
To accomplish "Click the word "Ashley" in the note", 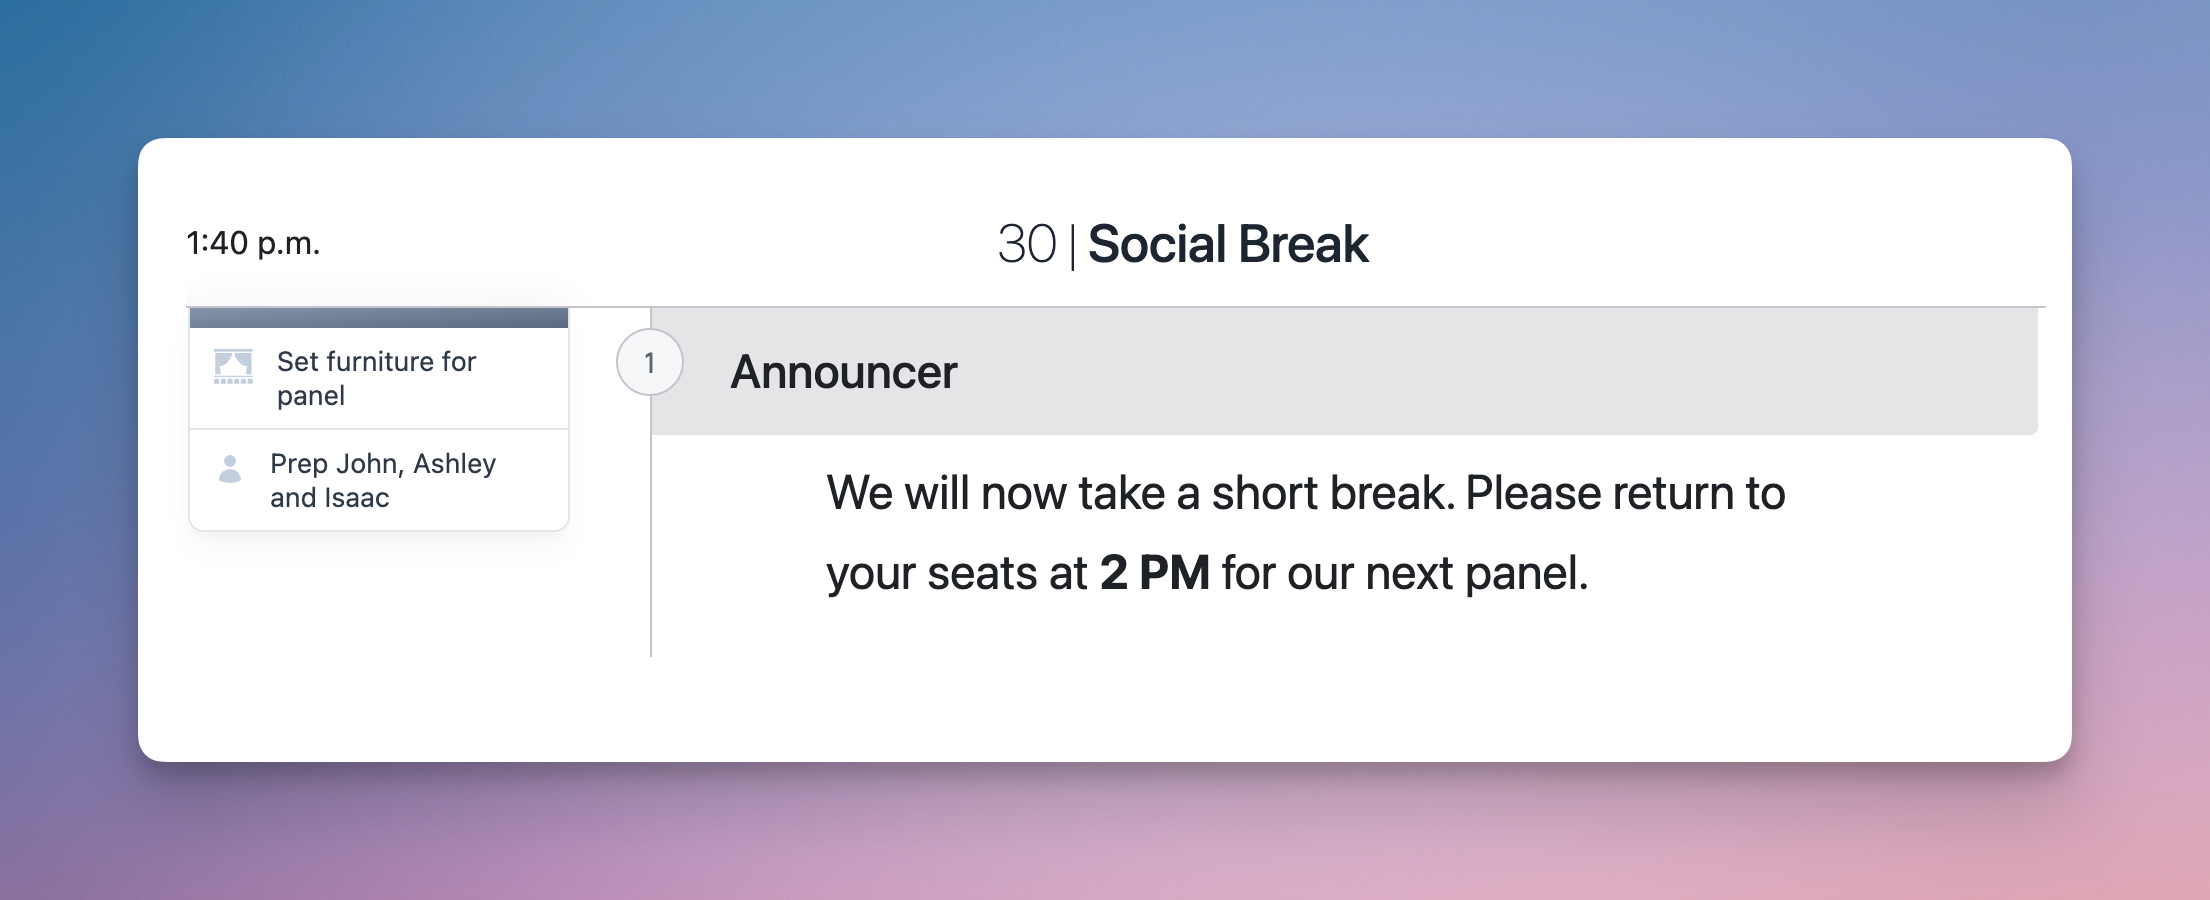I will click(454, 464).
